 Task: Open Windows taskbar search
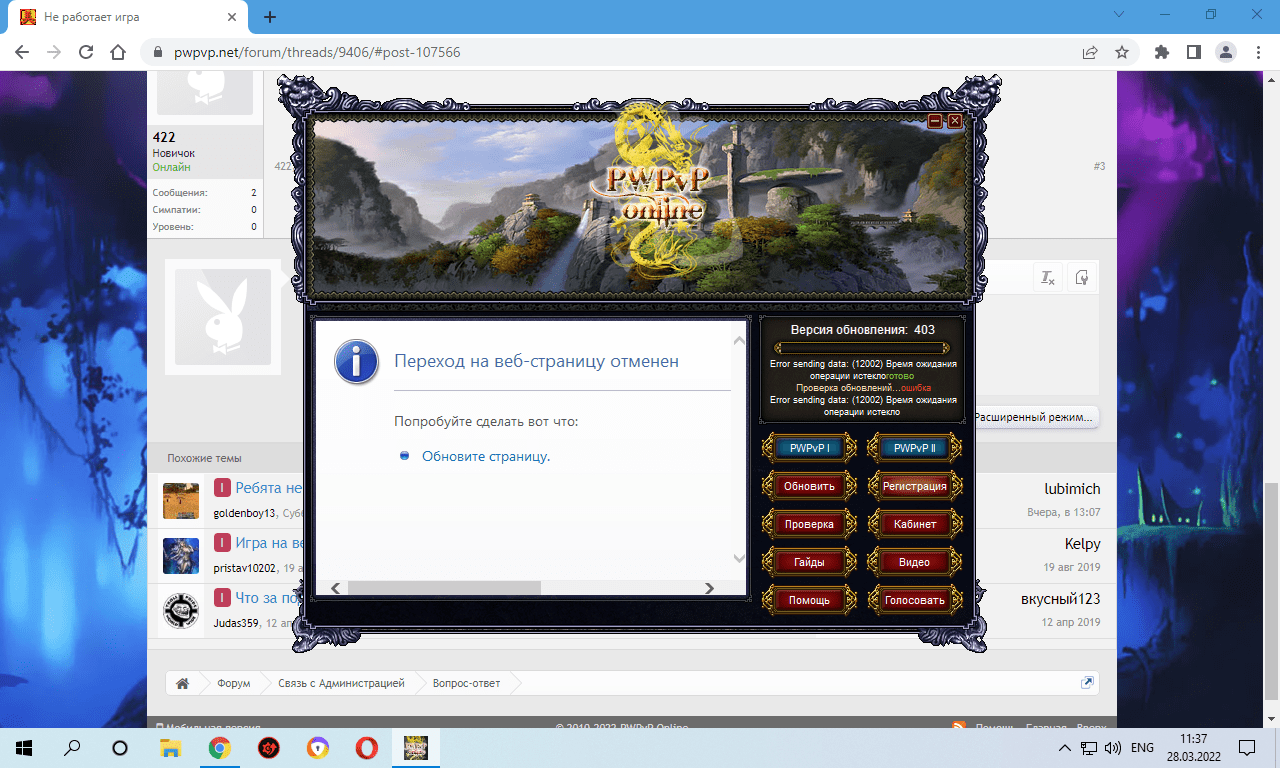click(x=72, y=747)
